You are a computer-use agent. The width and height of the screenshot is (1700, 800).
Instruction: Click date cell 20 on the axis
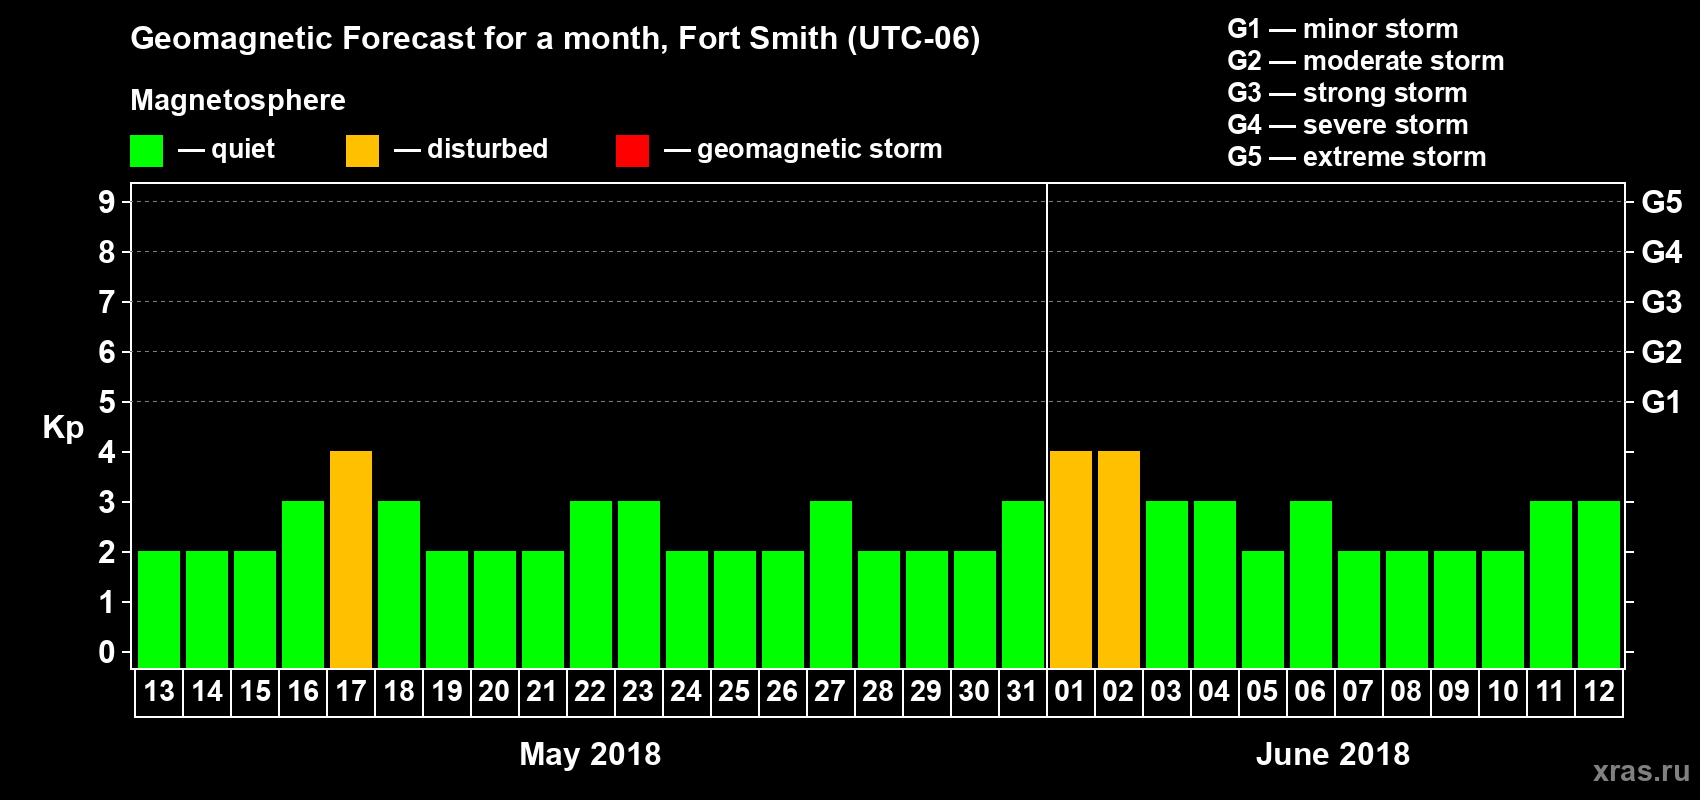point(495,692)
